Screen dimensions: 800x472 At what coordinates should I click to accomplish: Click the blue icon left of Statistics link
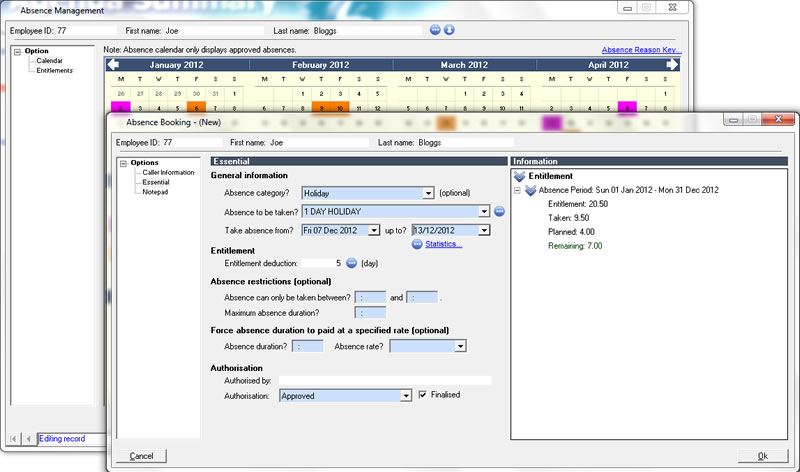(x=417, y=244)
